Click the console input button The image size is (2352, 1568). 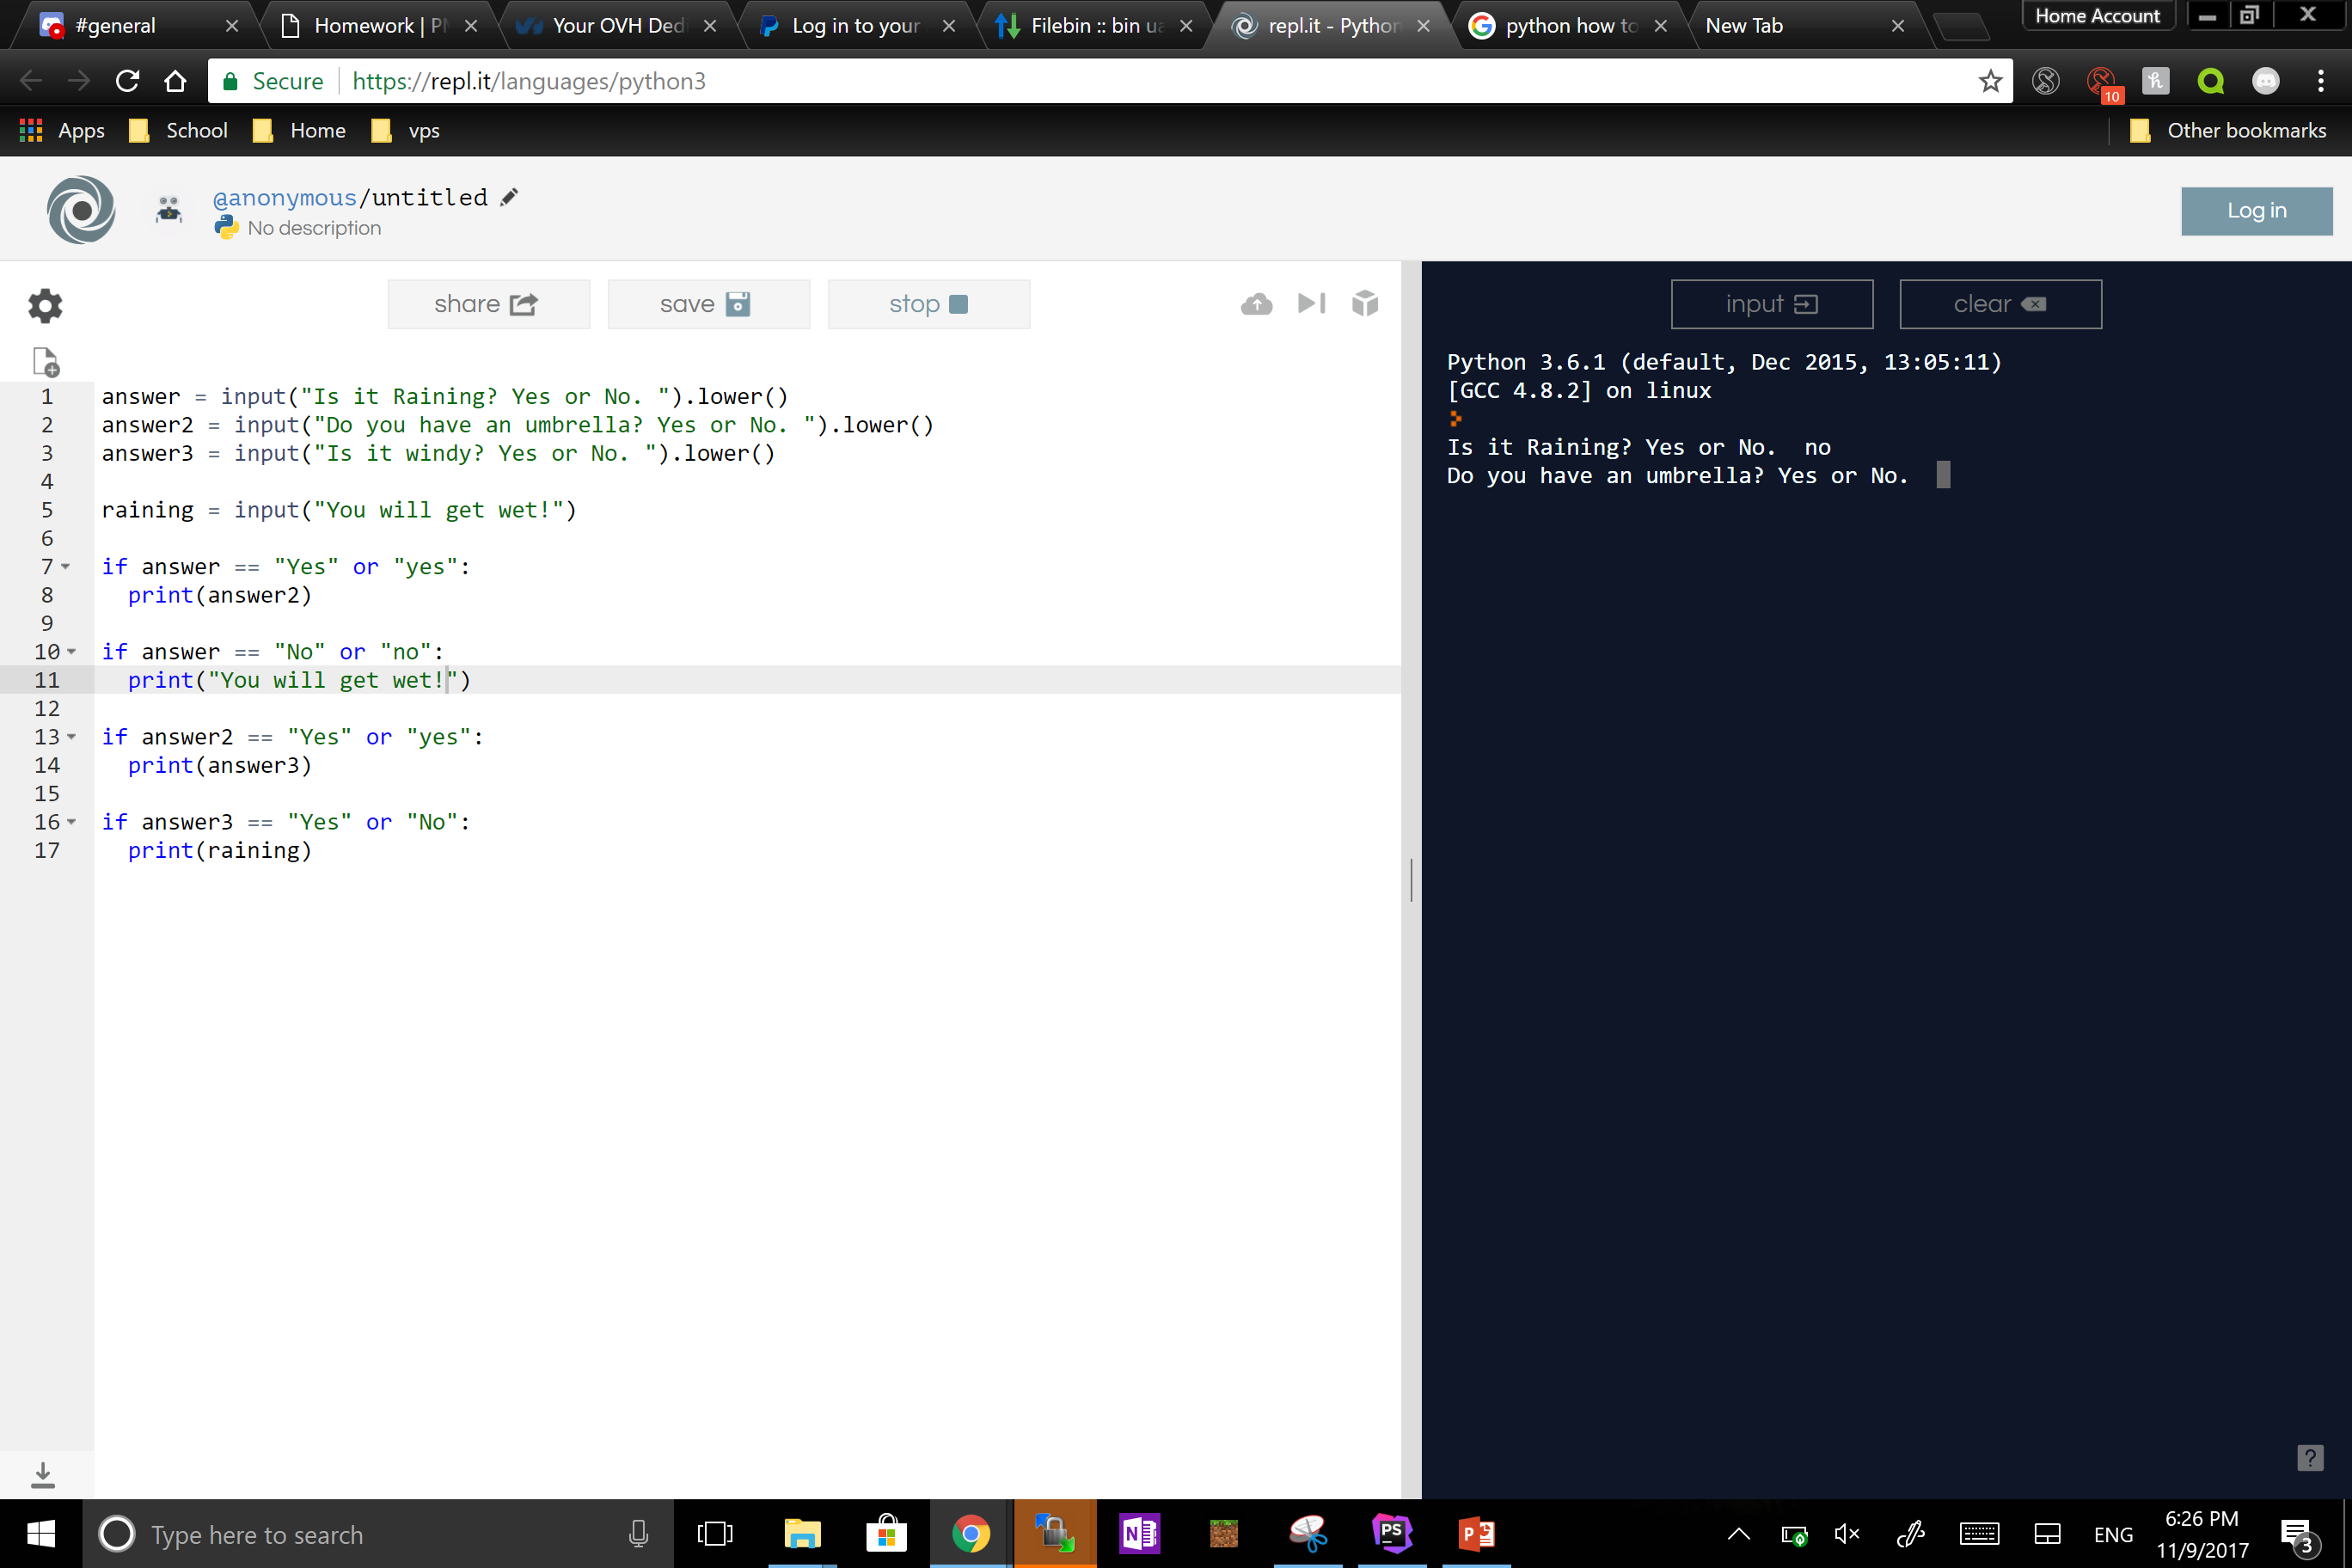[x=1771, y=304]
